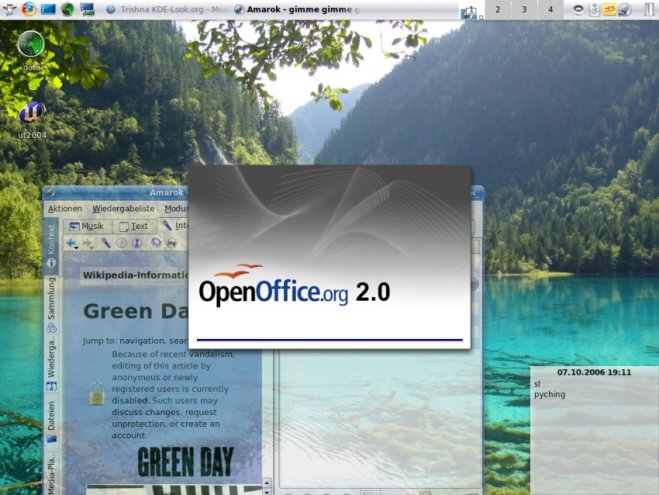Click the OpenOffice loading progress bar
This screenshot has height=495, width=659.
[330, 339]
